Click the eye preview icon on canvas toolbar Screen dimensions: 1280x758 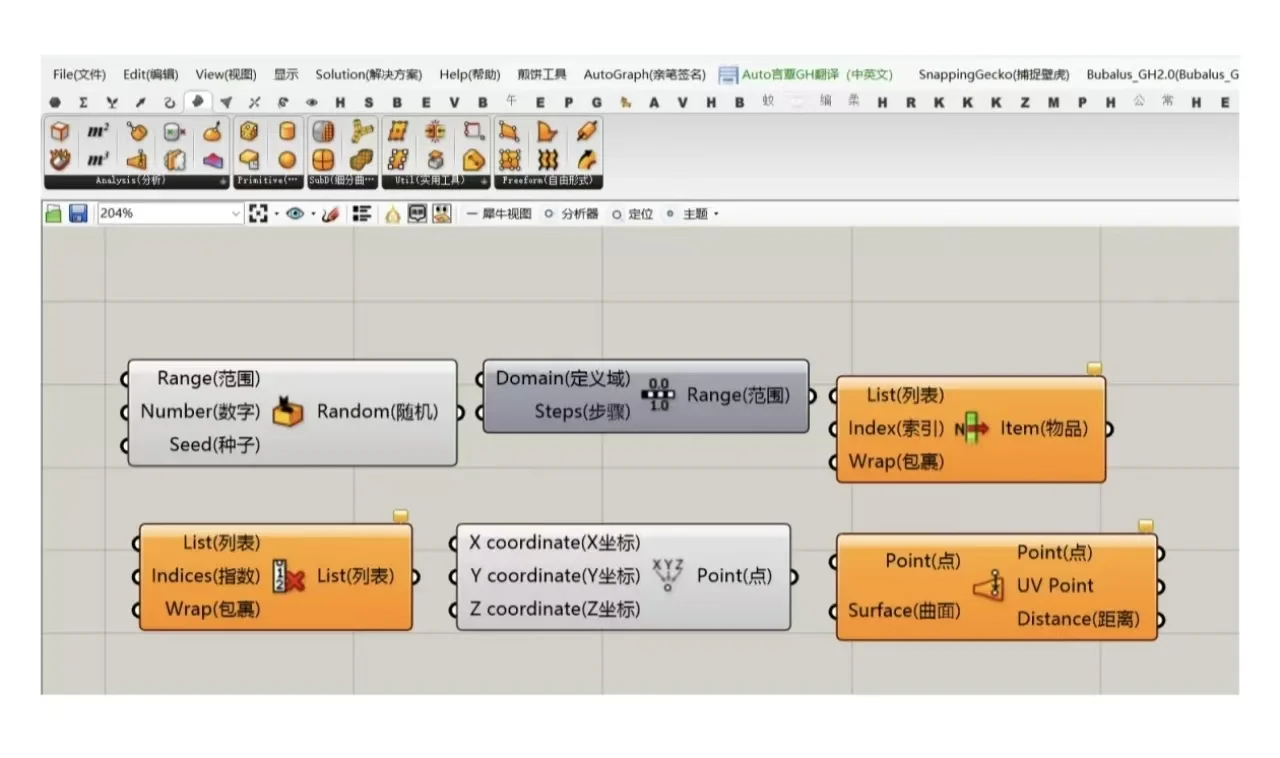(x=295, y=214)
